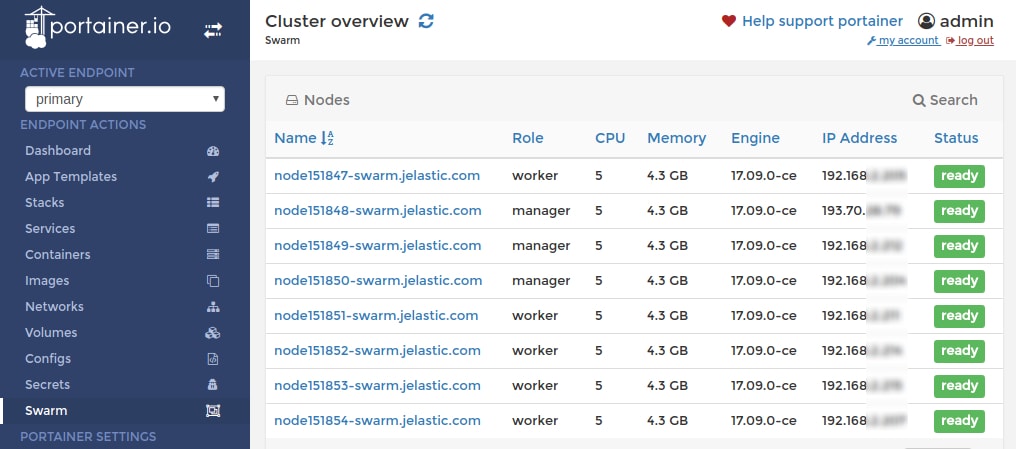The height and width of the screenshot is (449, 1016).
Task: Click the Secrets lock icon
Action: [x=213, y=384]
